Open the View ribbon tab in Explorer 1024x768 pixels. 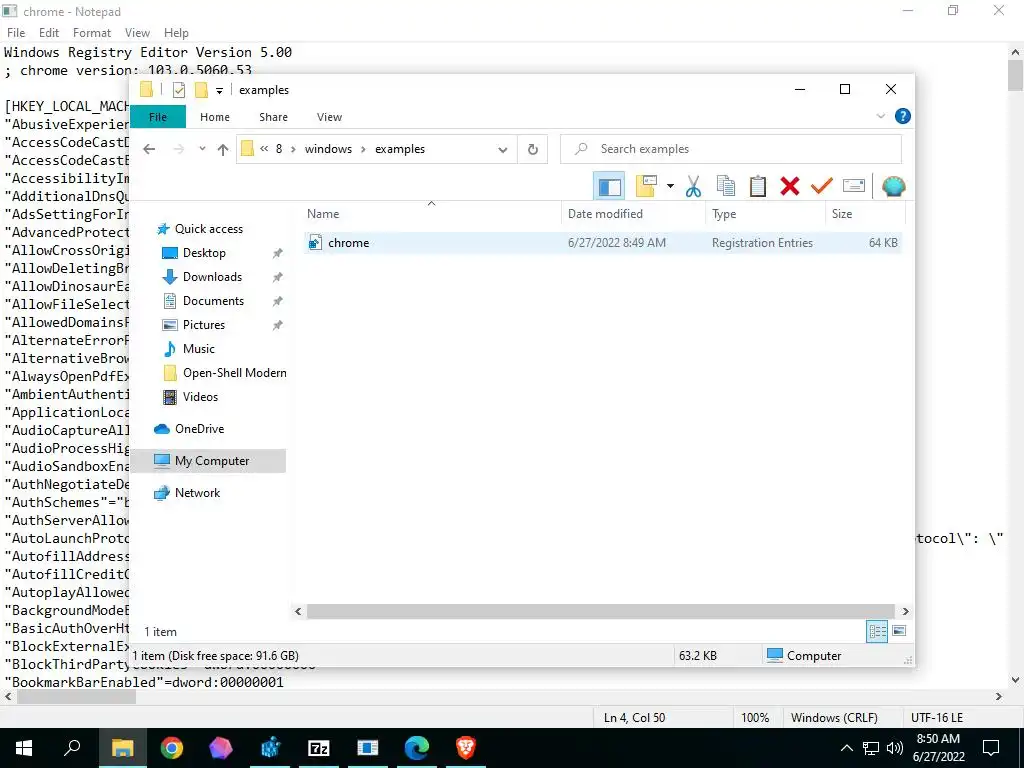[329, 117]
